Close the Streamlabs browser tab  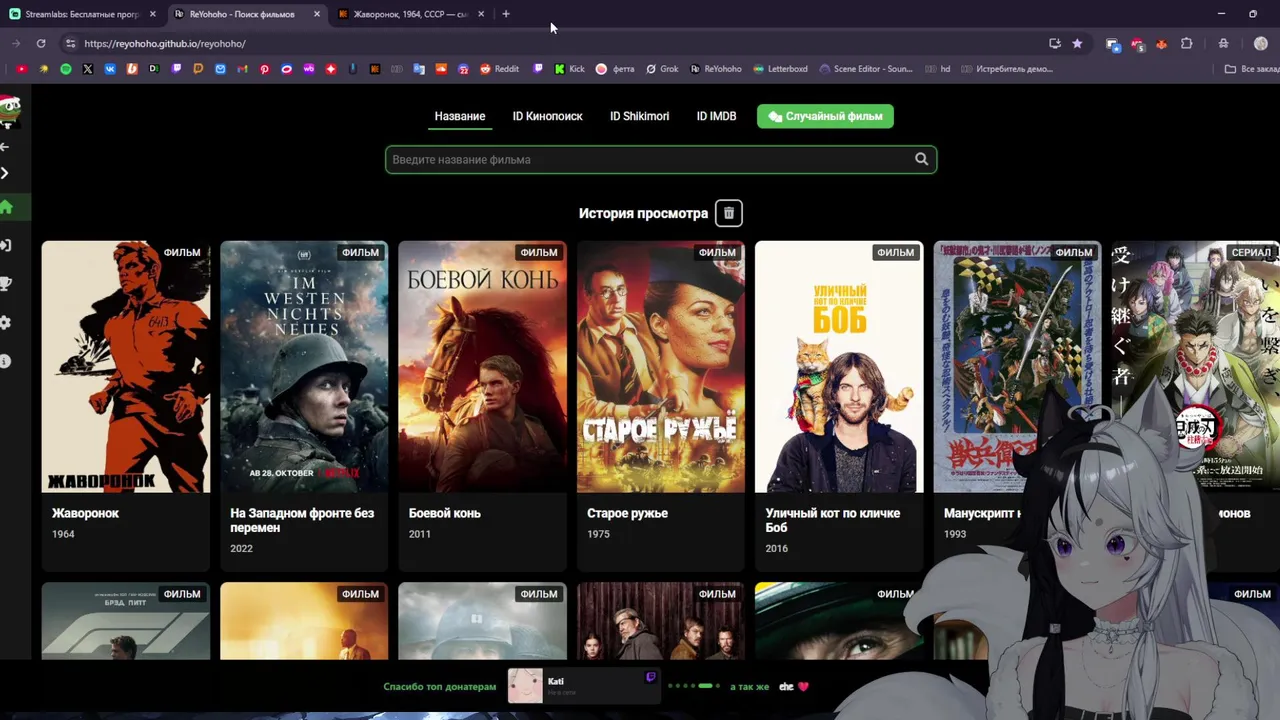pyautogui.click(x=152, y=14)
